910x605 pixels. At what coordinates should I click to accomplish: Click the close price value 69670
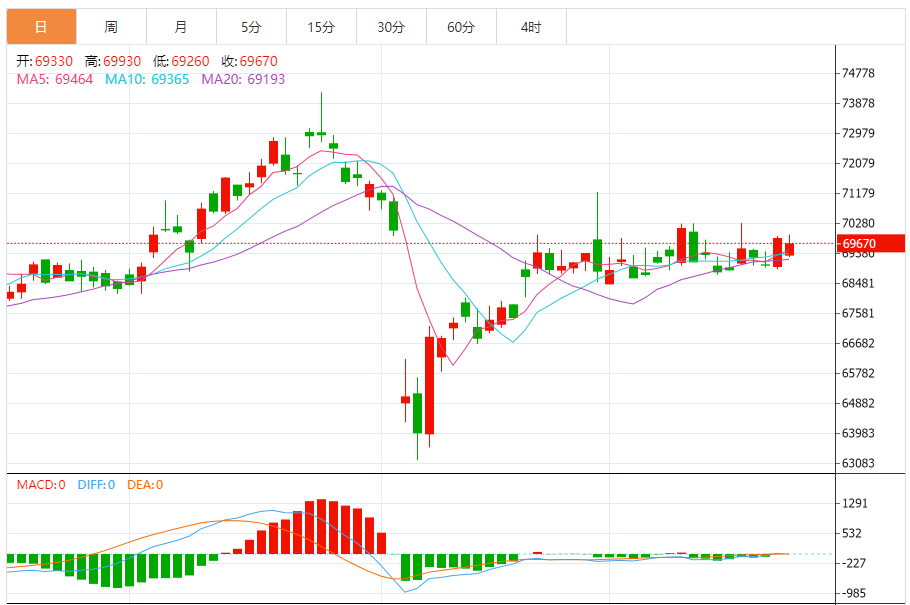(259, 62)
